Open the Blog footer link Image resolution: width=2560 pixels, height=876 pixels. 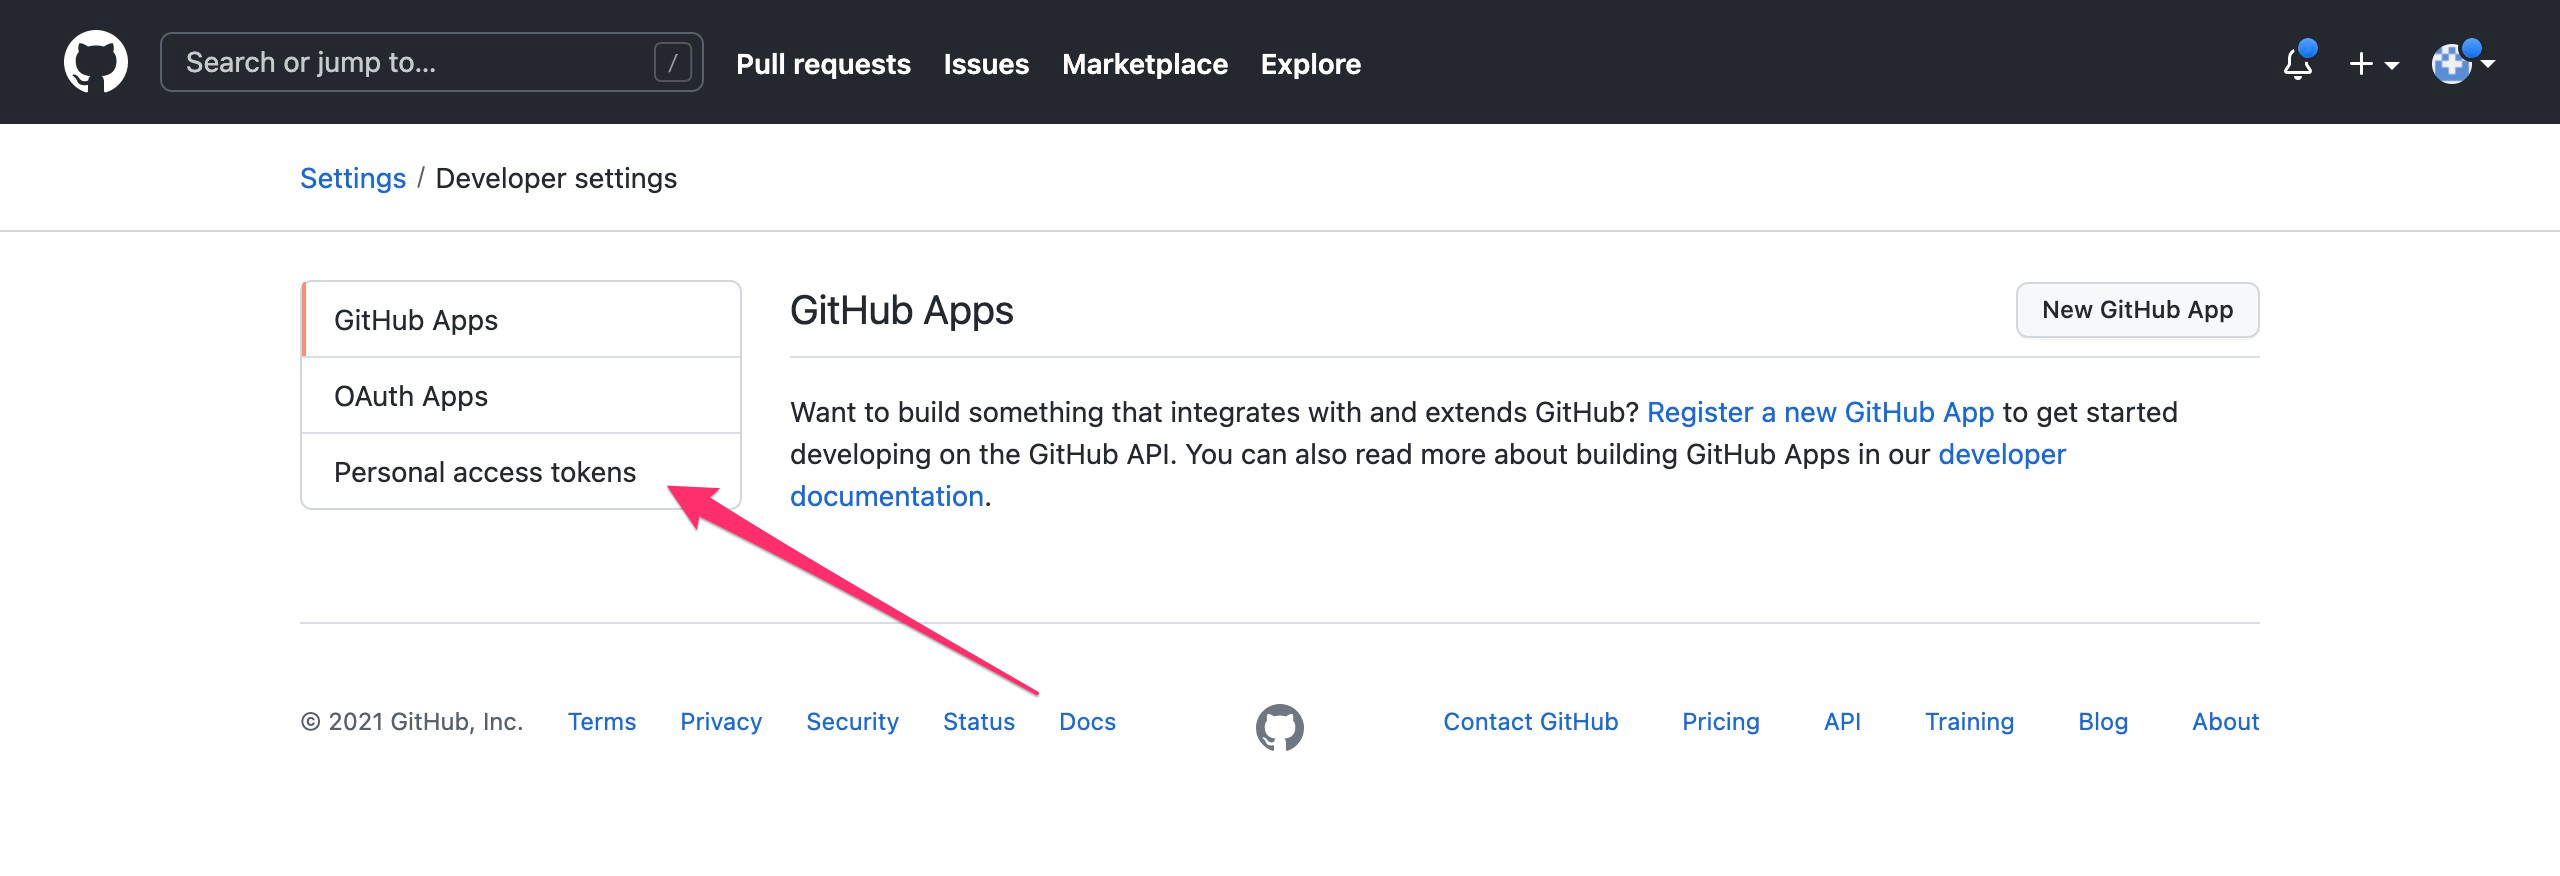(2103, 722)
